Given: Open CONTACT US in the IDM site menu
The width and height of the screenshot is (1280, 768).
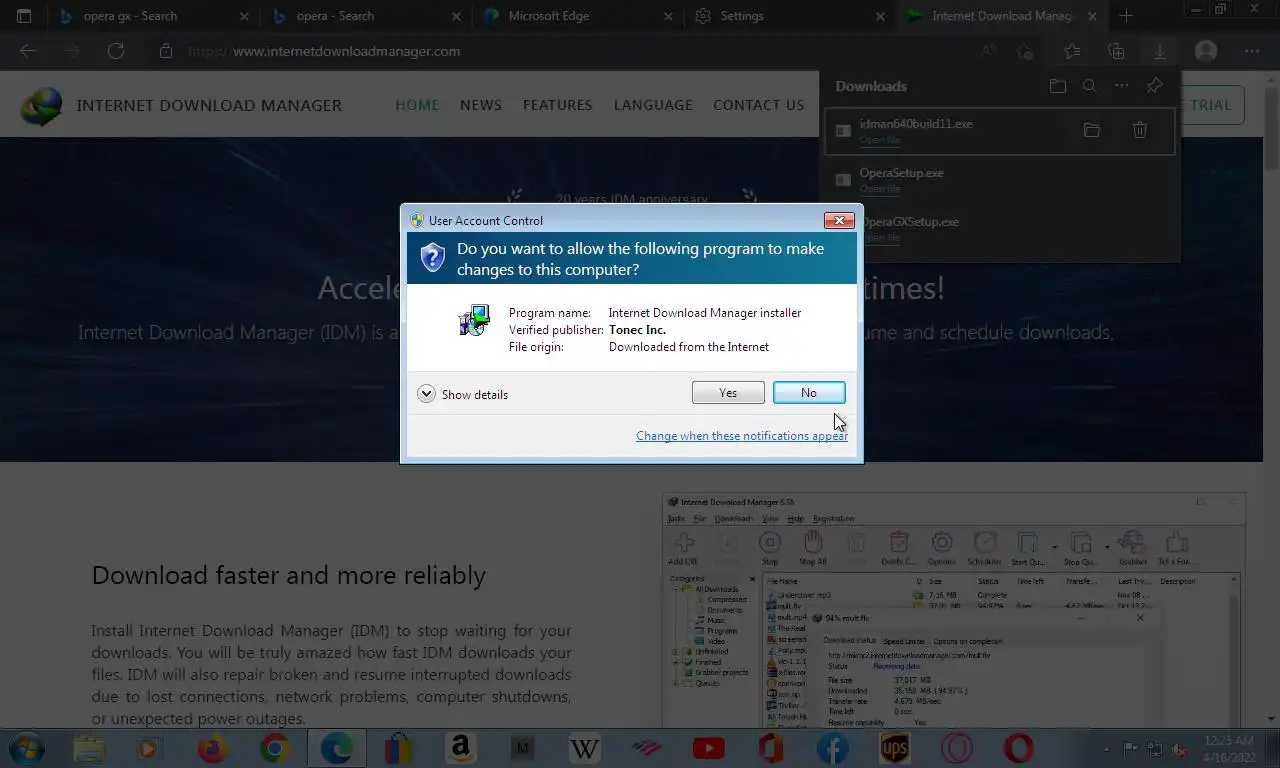Looking at the screenshot, I should tap(759, 105).
